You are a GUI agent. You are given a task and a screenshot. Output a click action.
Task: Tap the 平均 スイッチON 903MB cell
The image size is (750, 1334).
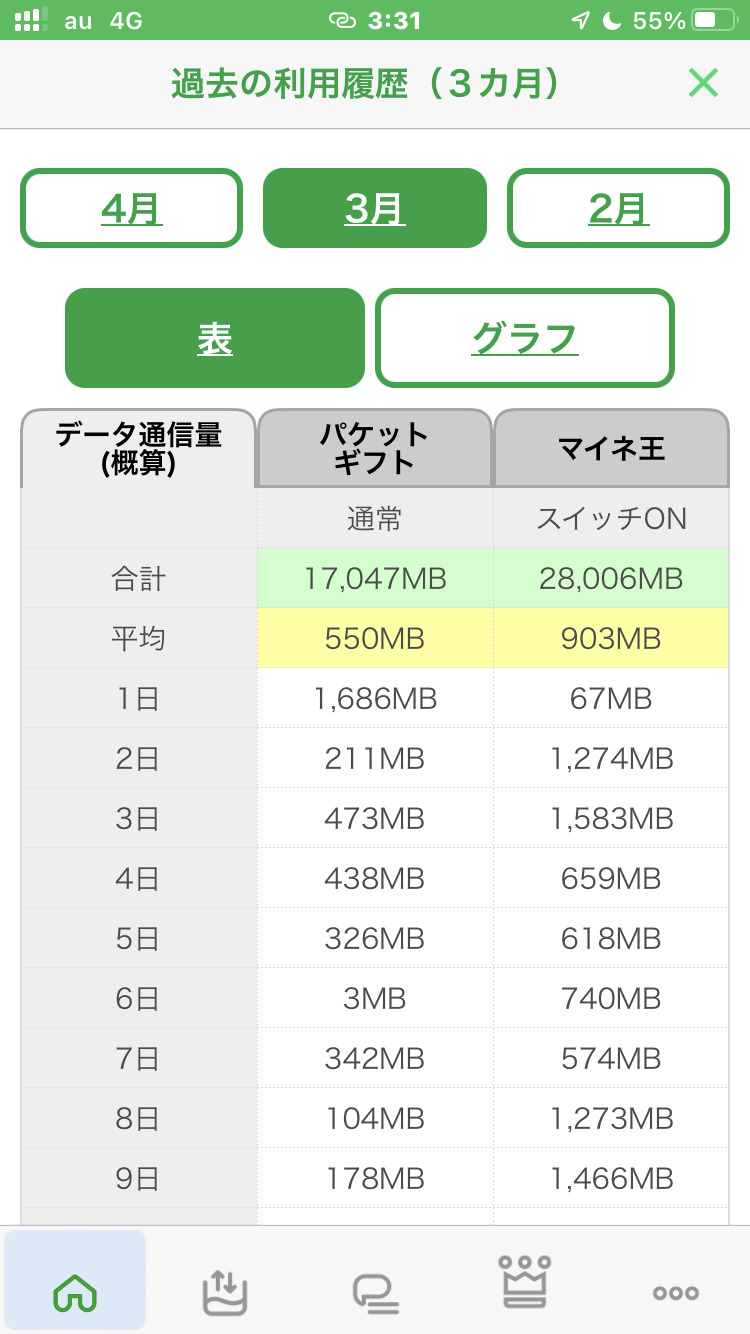coord(611,638)
